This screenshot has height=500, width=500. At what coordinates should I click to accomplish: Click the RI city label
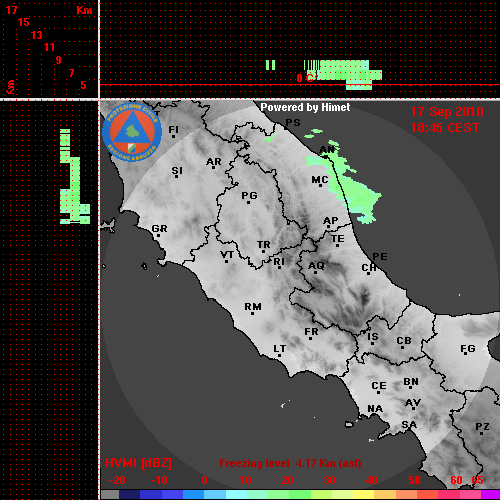tap(279, 262)
